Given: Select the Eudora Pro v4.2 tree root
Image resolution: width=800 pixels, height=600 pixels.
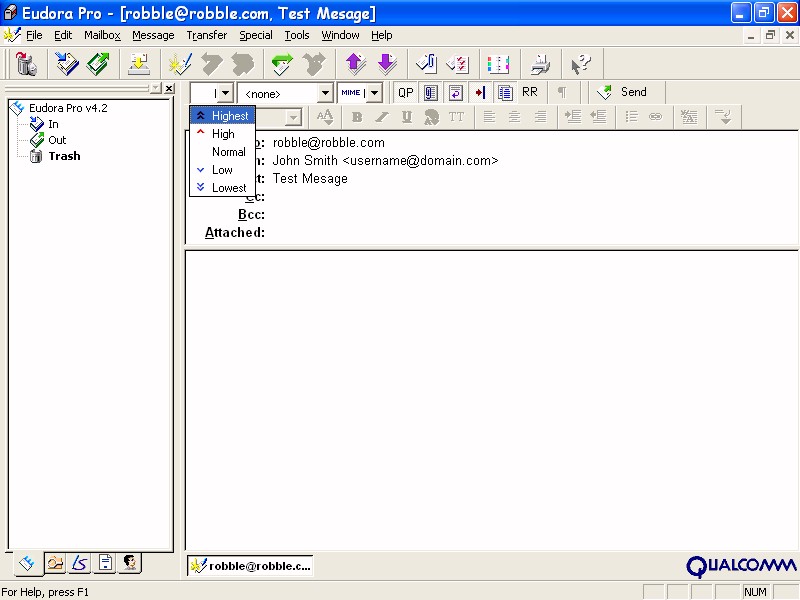Looking at the screenshot, I should (x=68, y=108).
